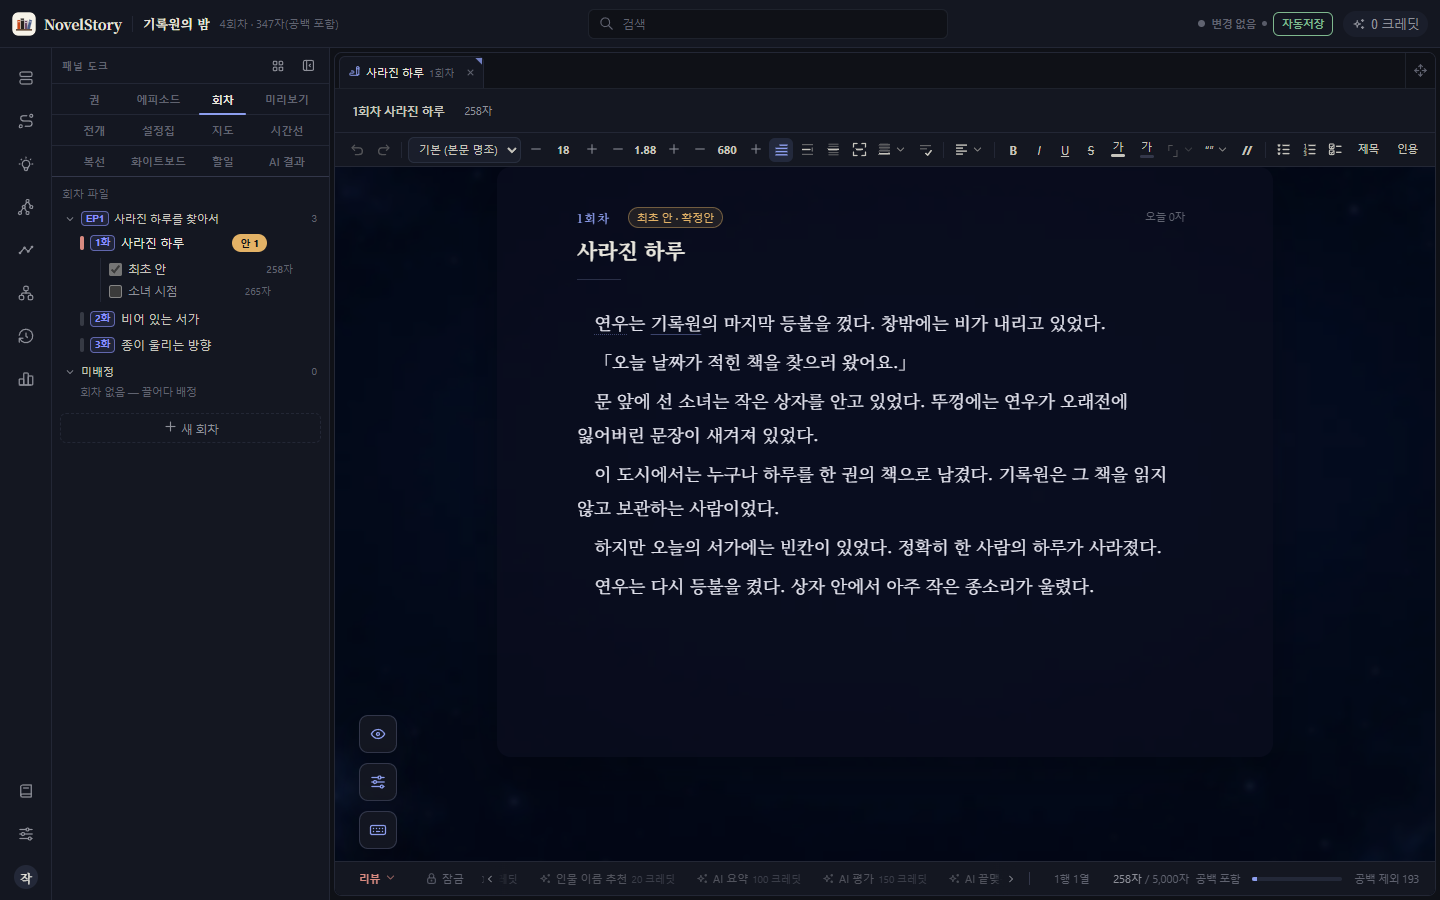The height and width of the screenshot is (900, 1440).
Task: Switch to the 에피소드 panel tab
Action: click(158, 99)
